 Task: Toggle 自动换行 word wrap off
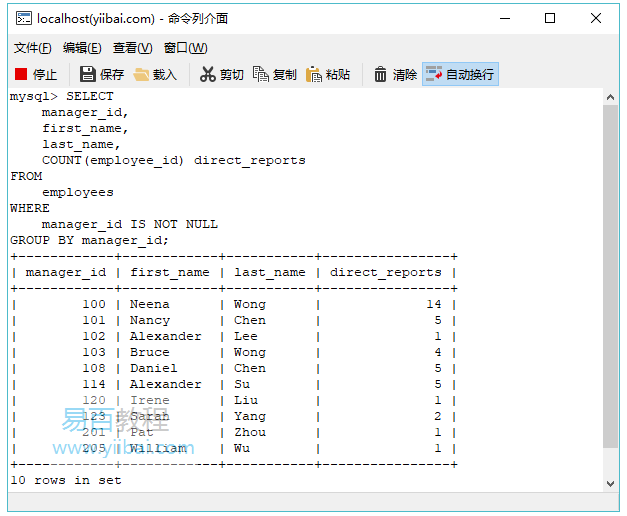459,74
